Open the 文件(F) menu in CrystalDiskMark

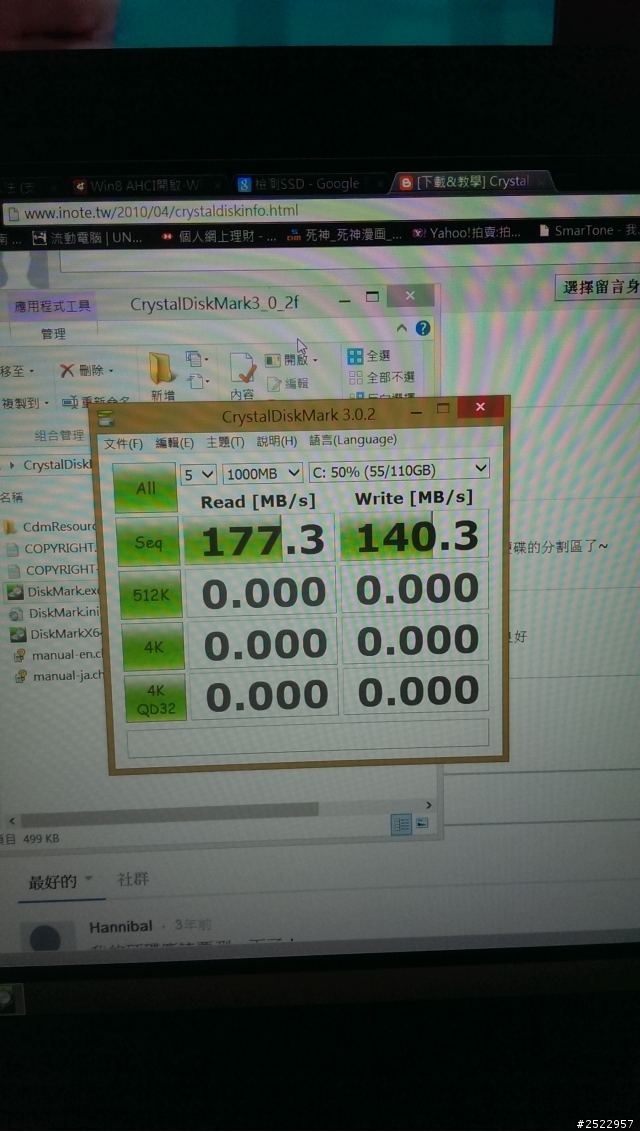(123, 443)
